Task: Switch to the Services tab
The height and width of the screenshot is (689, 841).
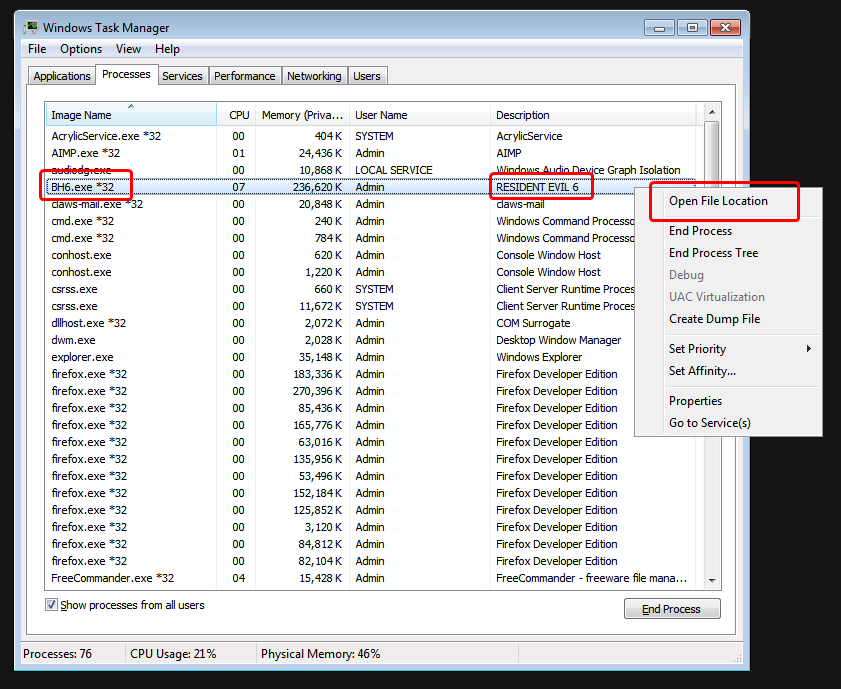Action: pos(182,76)
